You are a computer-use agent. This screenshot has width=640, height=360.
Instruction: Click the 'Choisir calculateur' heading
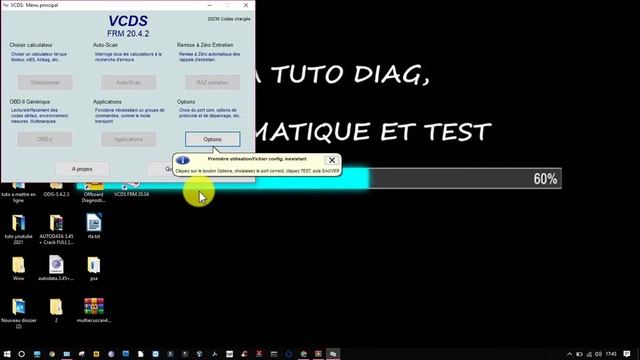31,45
